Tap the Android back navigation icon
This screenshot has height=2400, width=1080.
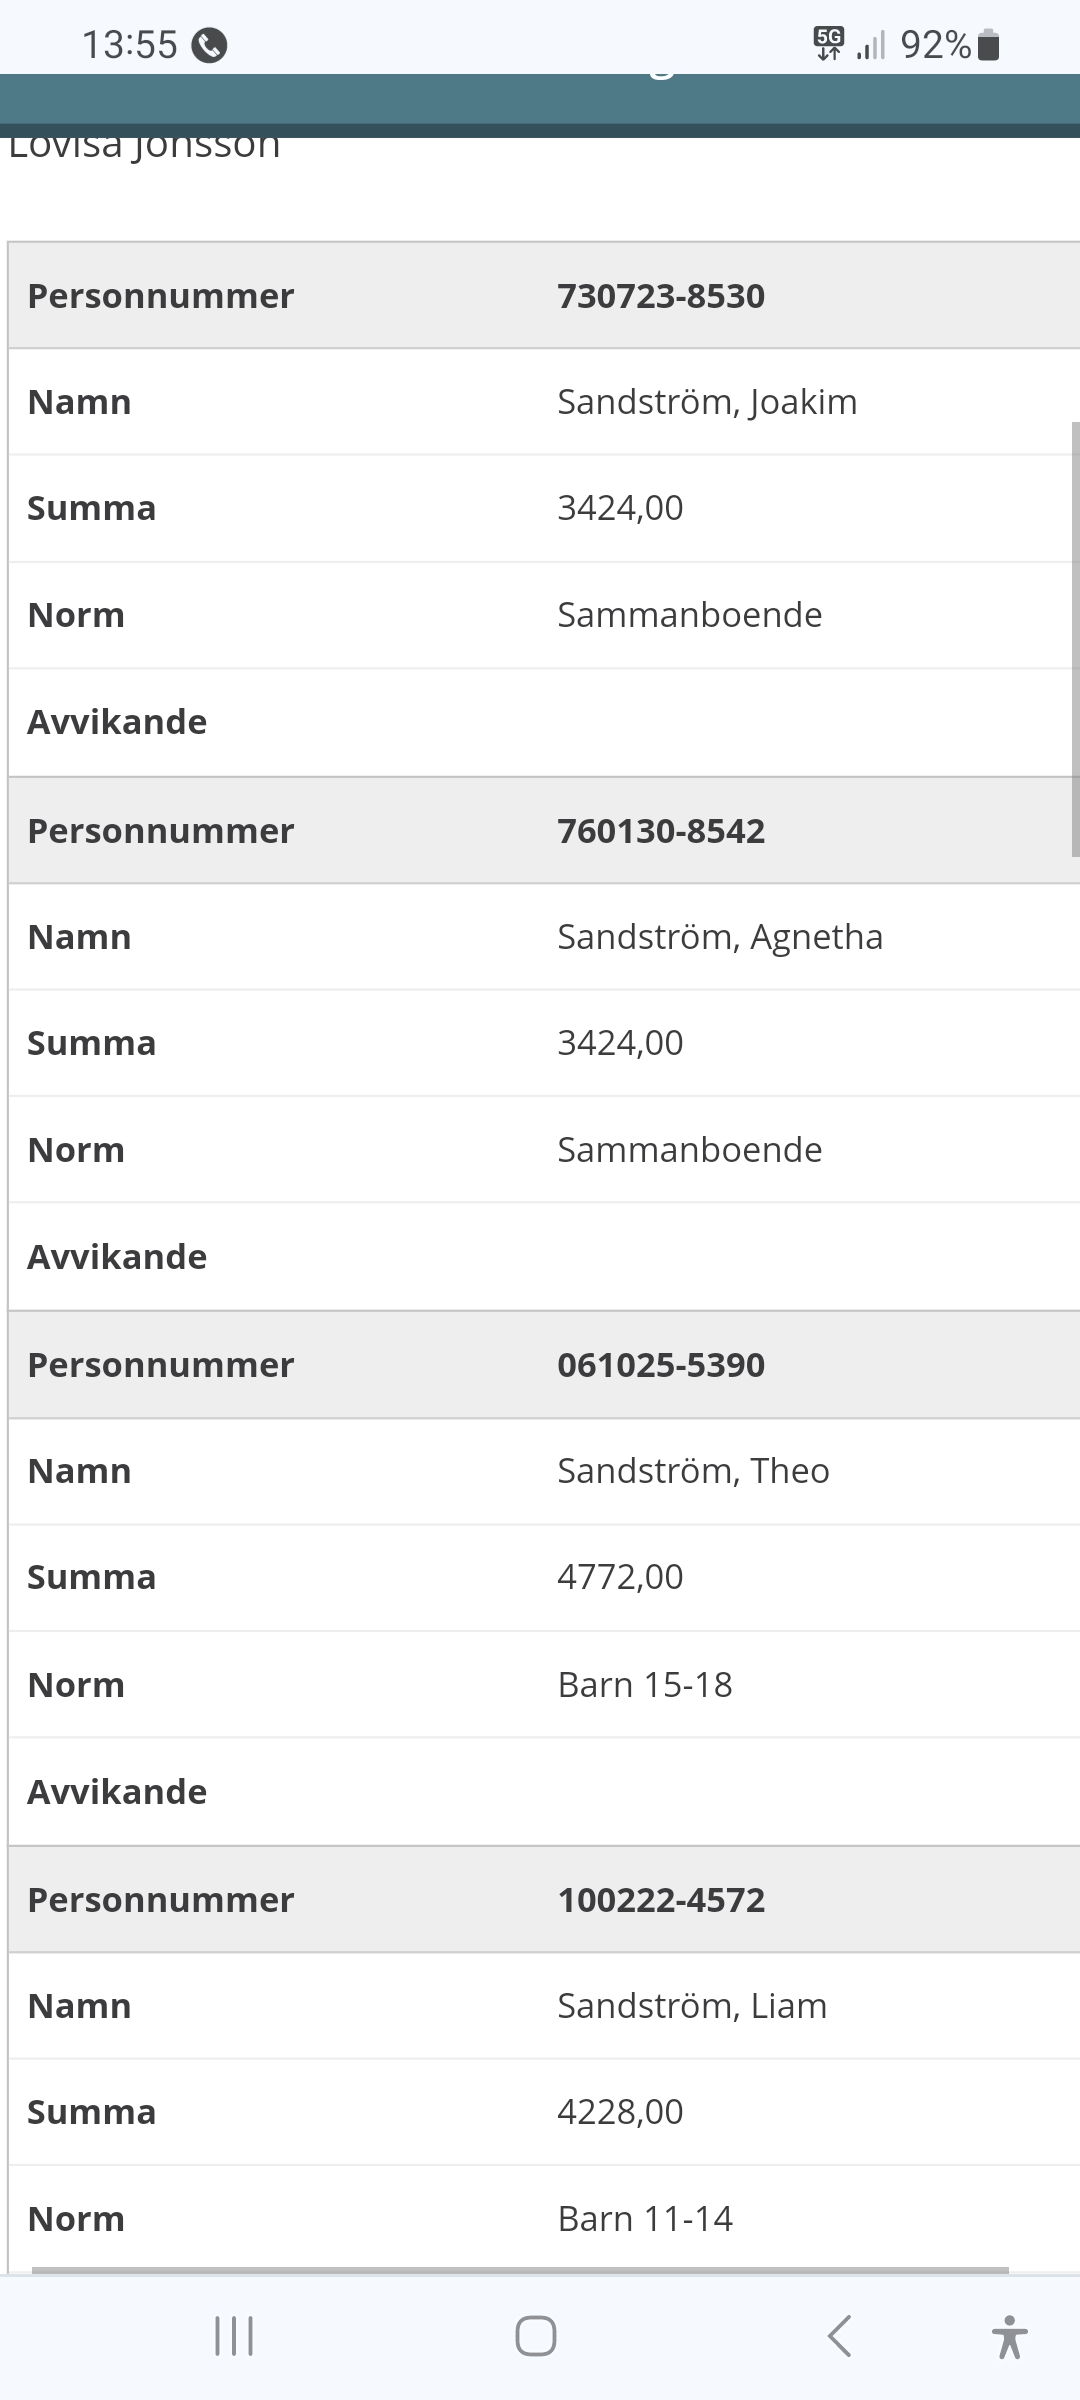(x=840, y=2336)
